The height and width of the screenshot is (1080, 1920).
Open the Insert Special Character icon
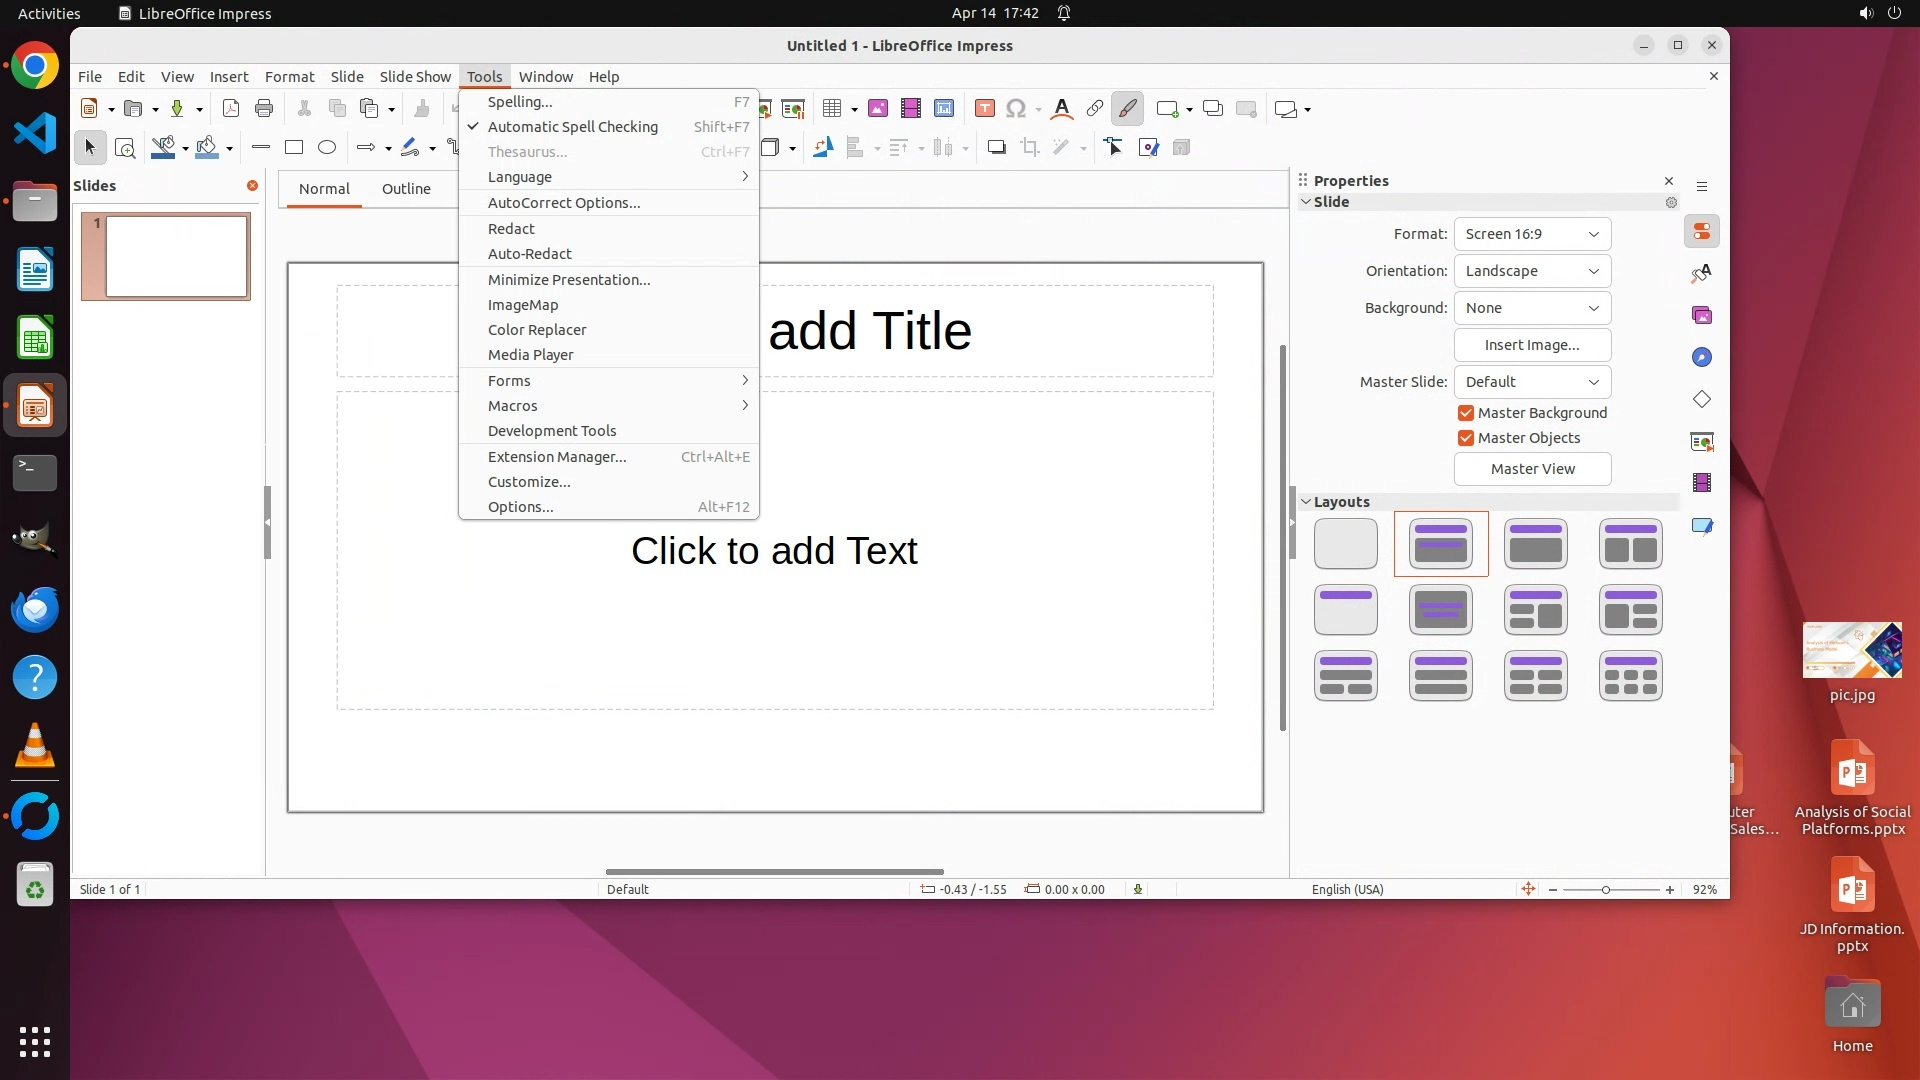tap(1016, 109)
